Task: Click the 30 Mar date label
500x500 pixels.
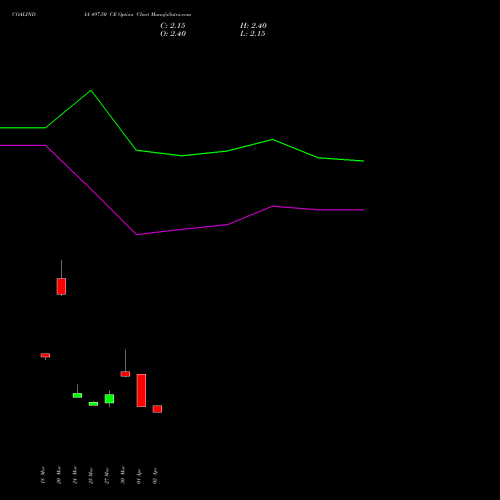Action: click(123, 475)
